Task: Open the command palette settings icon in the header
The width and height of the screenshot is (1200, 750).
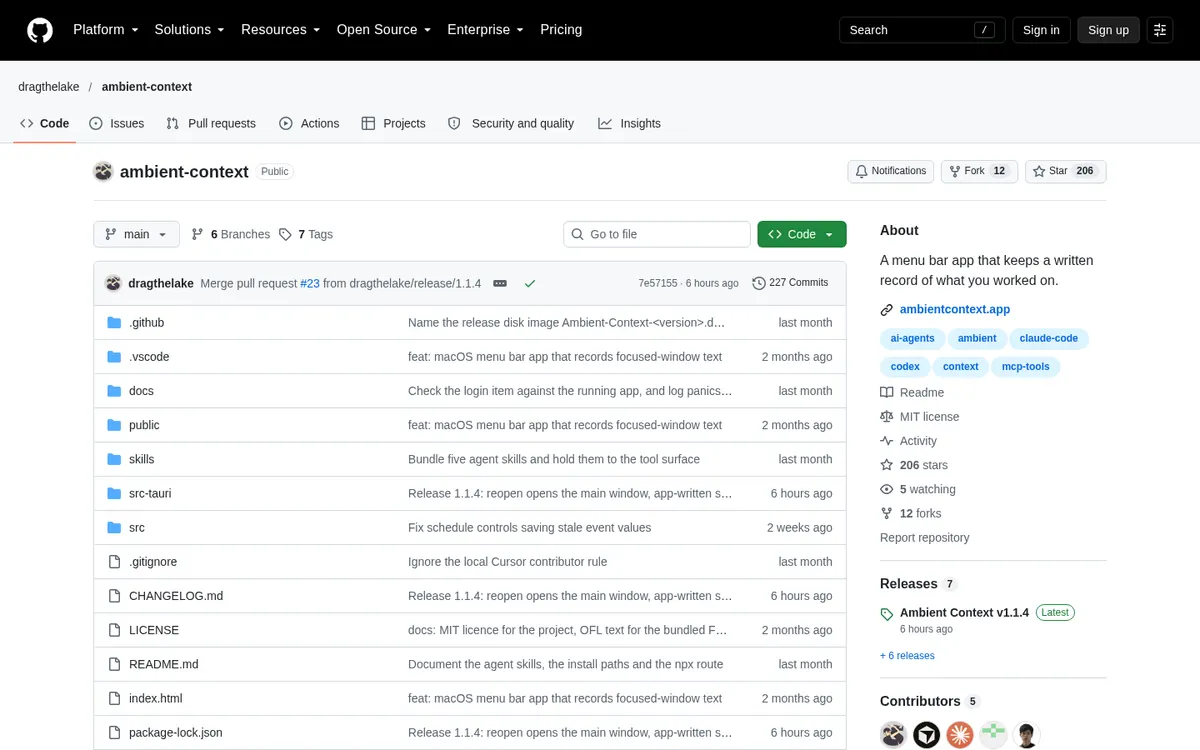Action: pyautogui.click(x=1160, y=30)
